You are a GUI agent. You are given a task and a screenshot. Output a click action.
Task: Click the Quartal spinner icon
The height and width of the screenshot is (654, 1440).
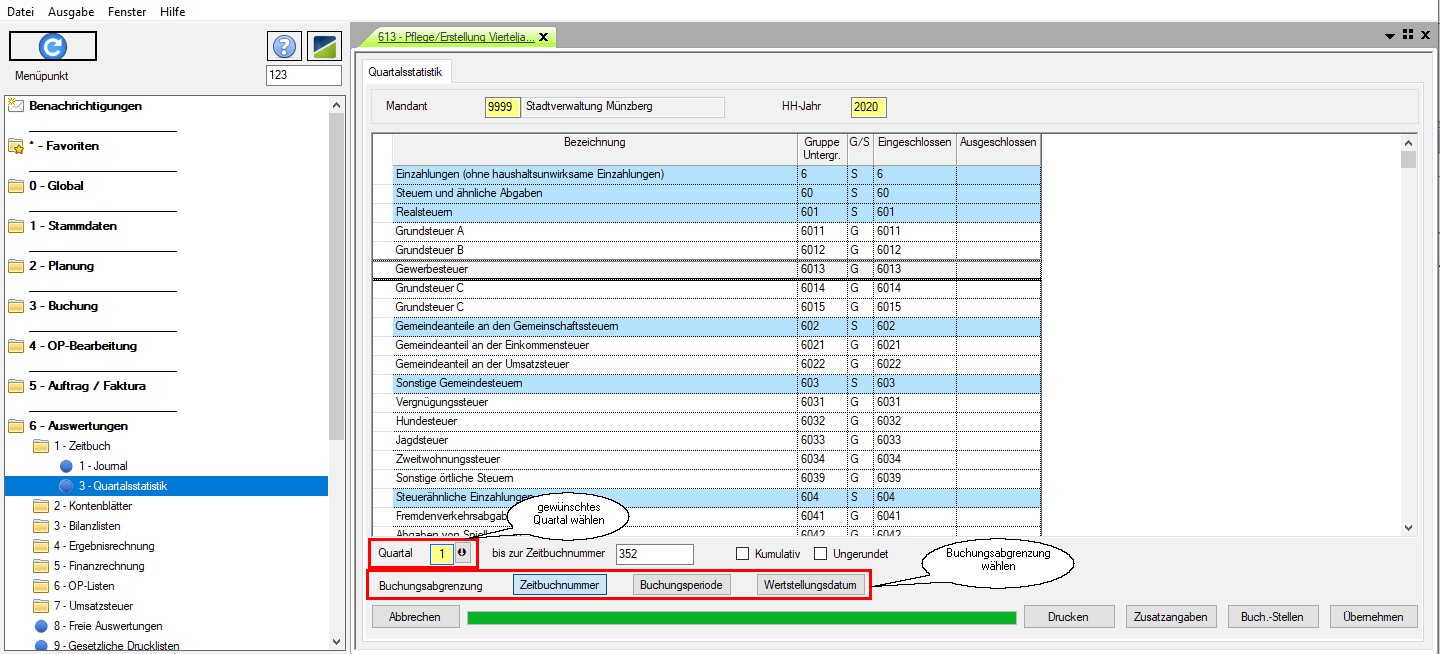(x=462, y=553)
